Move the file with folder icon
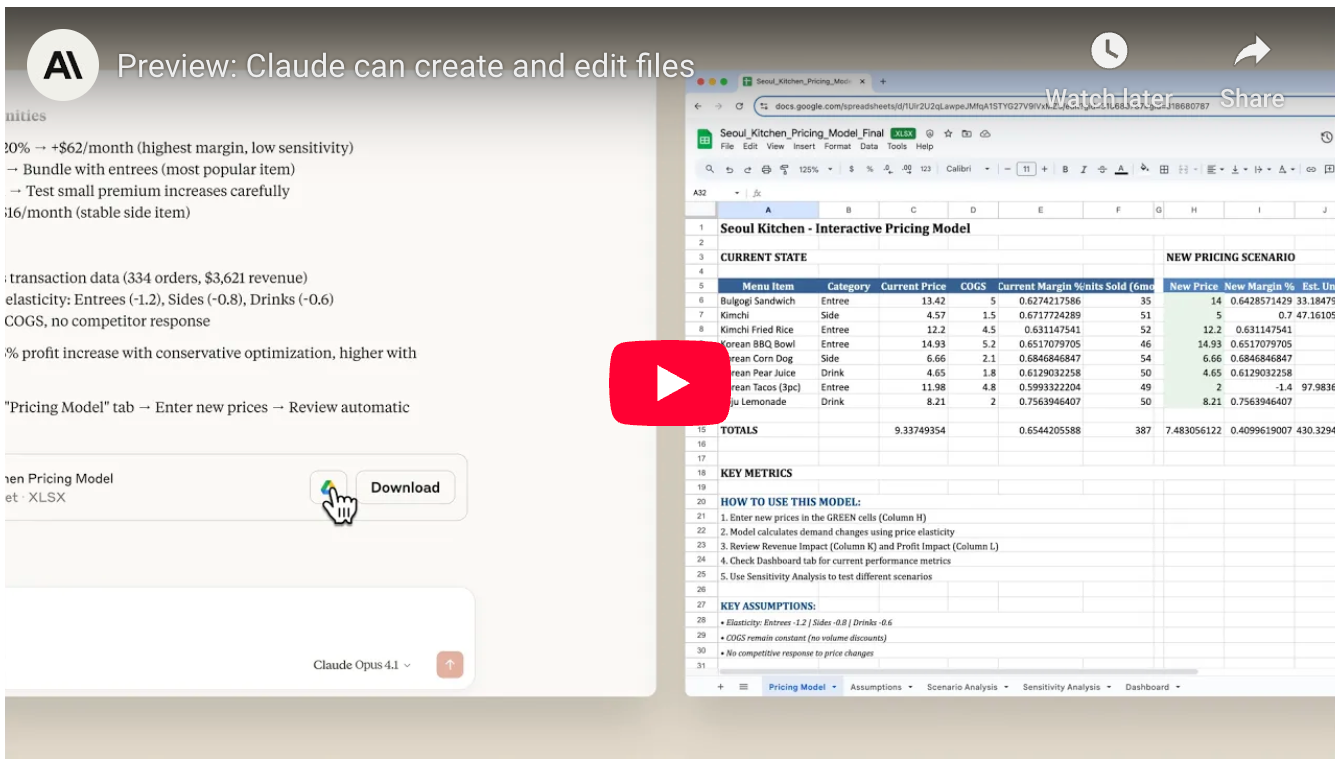This screenshot has width=1344, height=764. 966,133
